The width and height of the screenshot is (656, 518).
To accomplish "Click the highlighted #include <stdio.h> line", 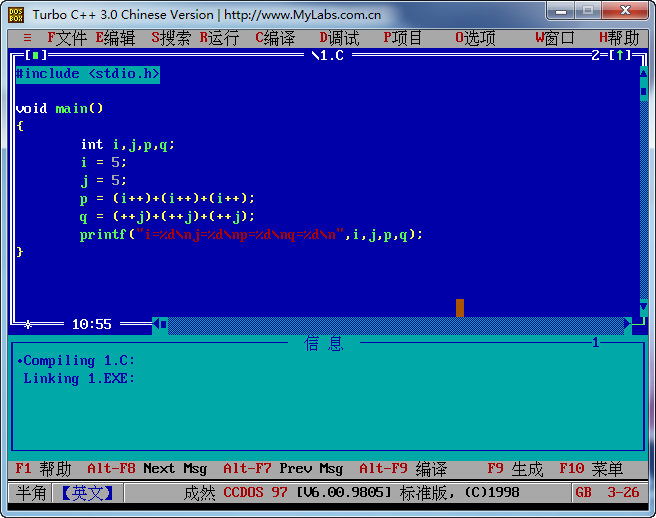I will [x=88, y=74].
